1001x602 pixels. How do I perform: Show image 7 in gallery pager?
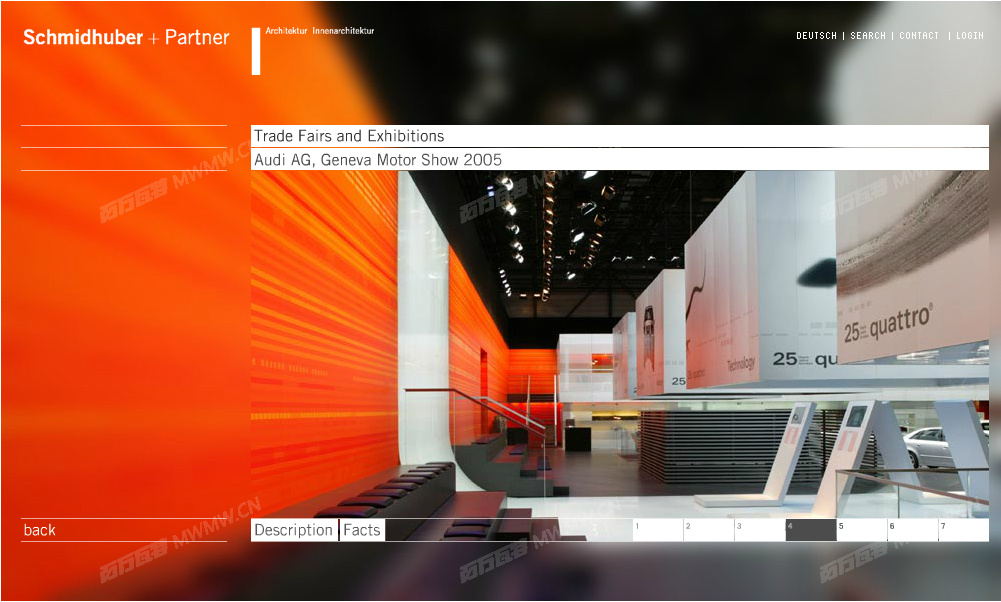(x=963, y=530)
